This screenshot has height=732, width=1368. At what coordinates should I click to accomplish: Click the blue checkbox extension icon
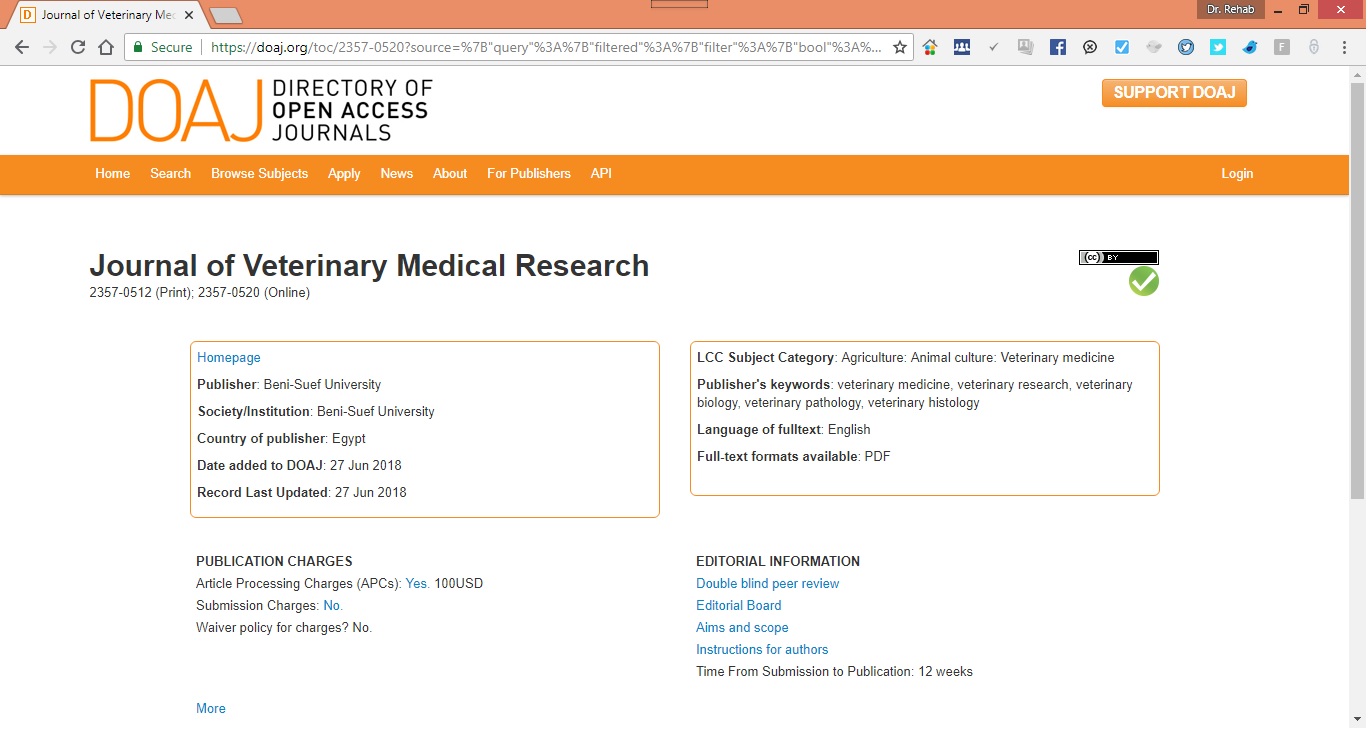click(1122, 47)
